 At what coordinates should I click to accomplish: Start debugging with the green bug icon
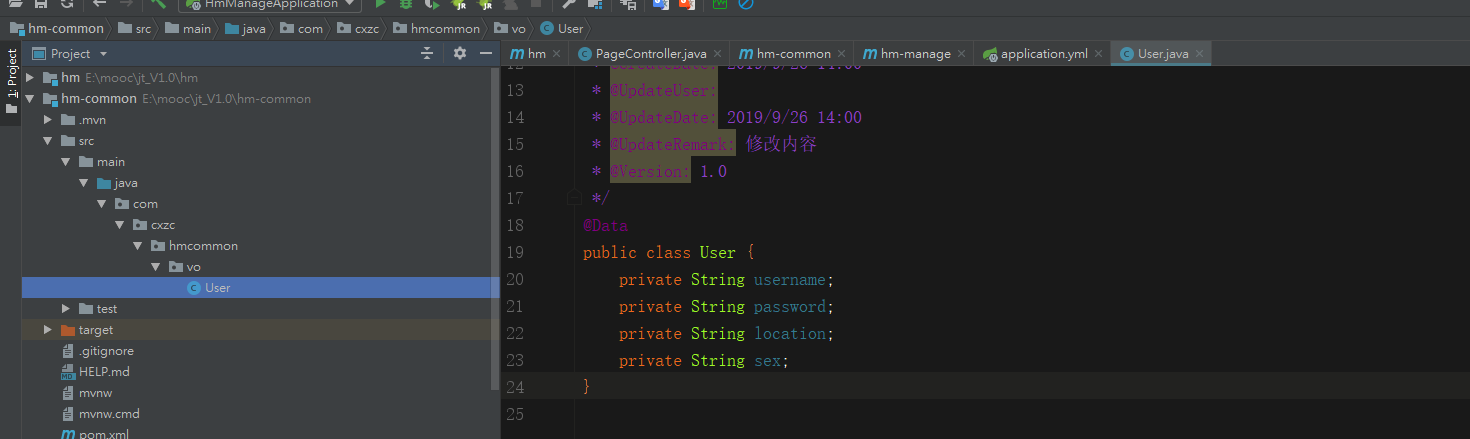tap(405, 5)
